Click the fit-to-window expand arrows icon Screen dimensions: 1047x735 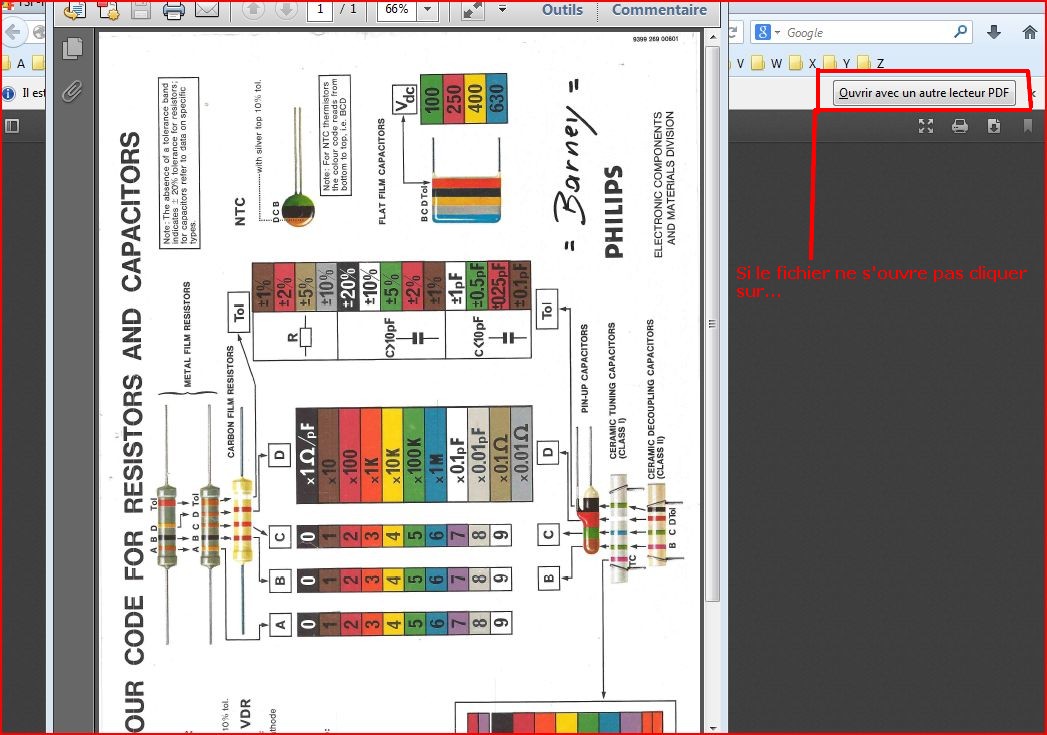tap(473, 11)
